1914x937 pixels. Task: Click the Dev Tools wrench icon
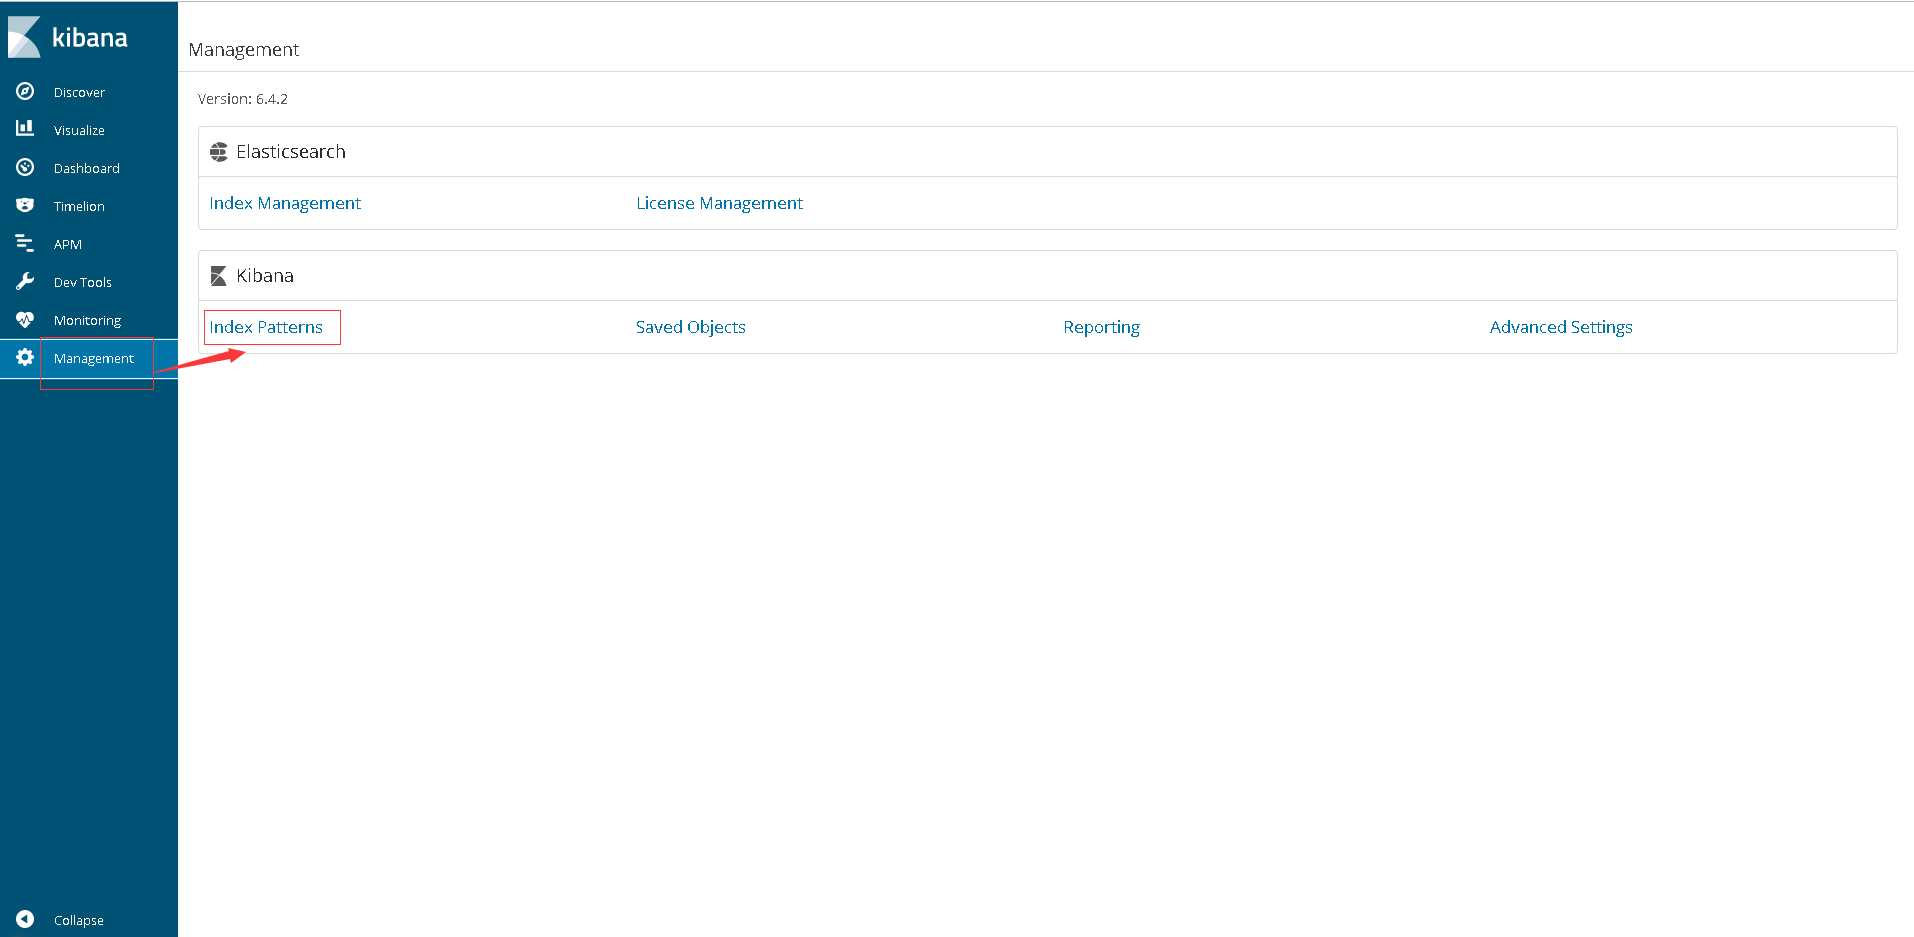coord(25,281)
